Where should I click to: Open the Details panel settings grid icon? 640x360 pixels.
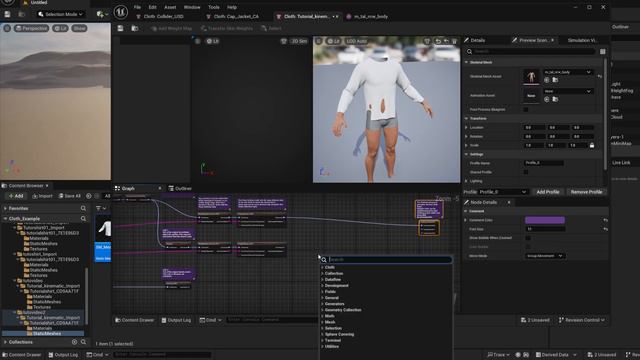(x=602, y=51)
